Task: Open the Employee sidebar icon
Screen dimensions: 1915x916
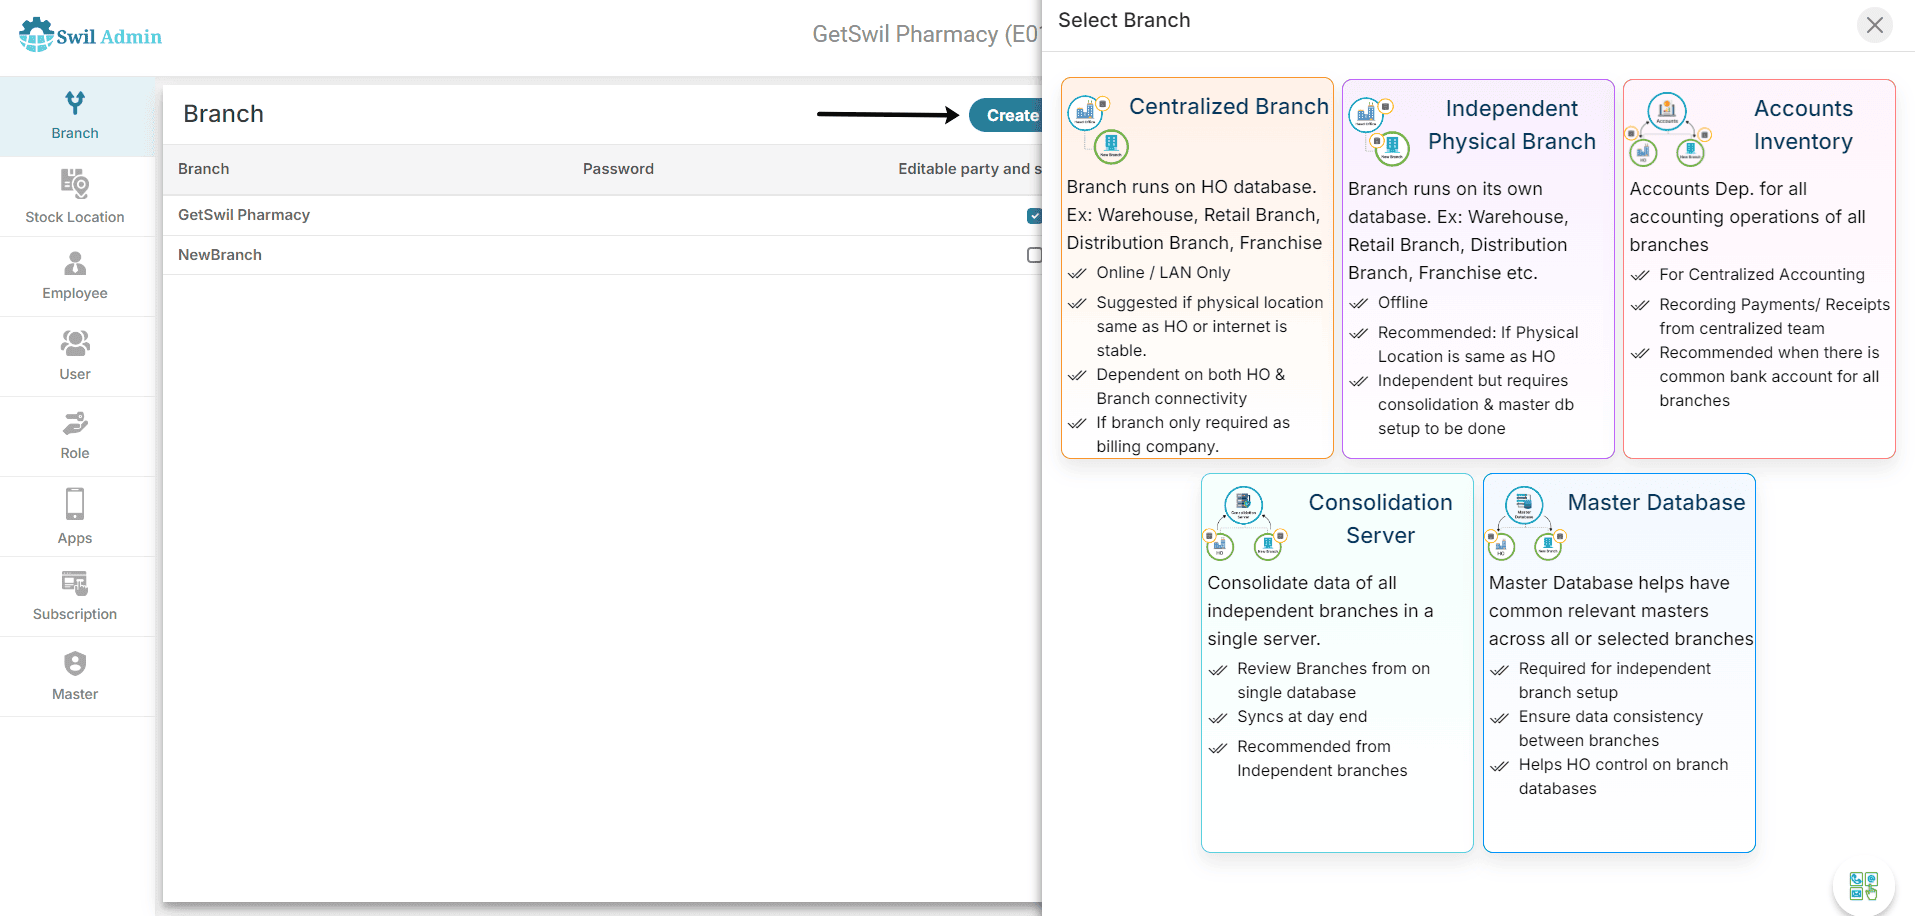Action: [75, 263]
